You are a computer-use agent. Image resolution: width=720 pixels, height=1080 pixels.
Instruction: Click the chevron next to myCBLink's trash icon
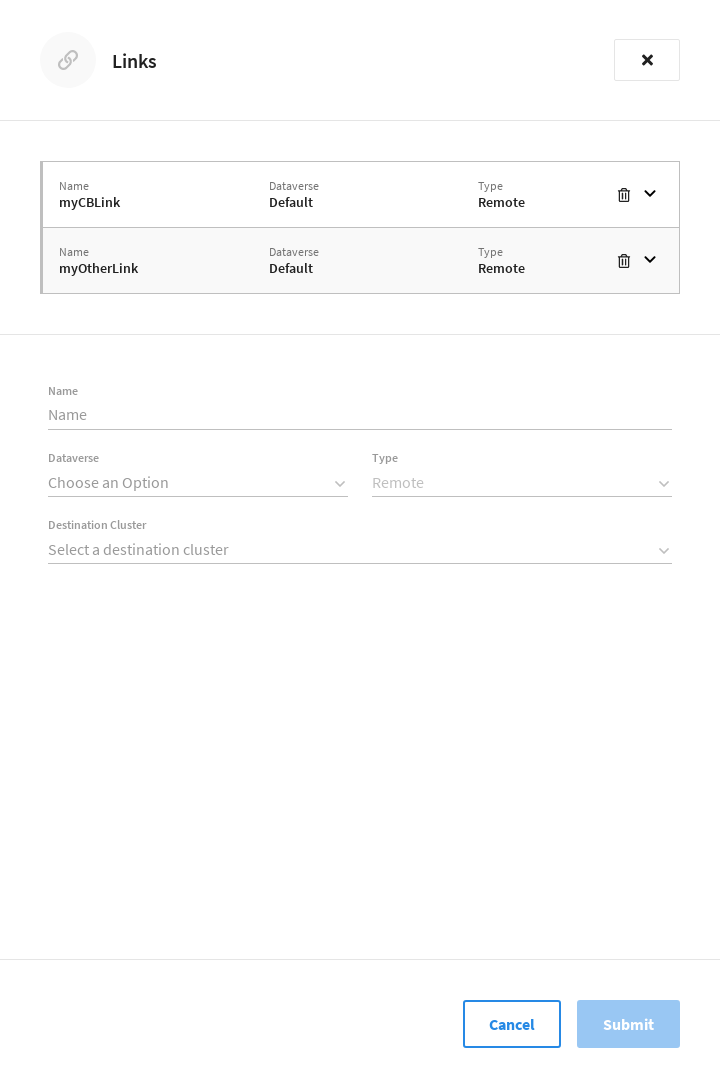650,194
